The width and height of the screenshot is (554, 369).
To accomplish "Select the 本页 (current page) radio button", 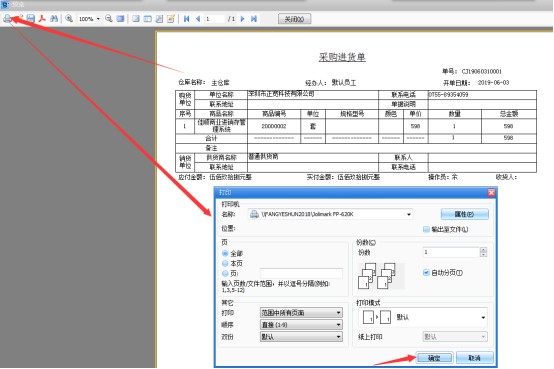I will pyautogui.click(x=225, y=263).
